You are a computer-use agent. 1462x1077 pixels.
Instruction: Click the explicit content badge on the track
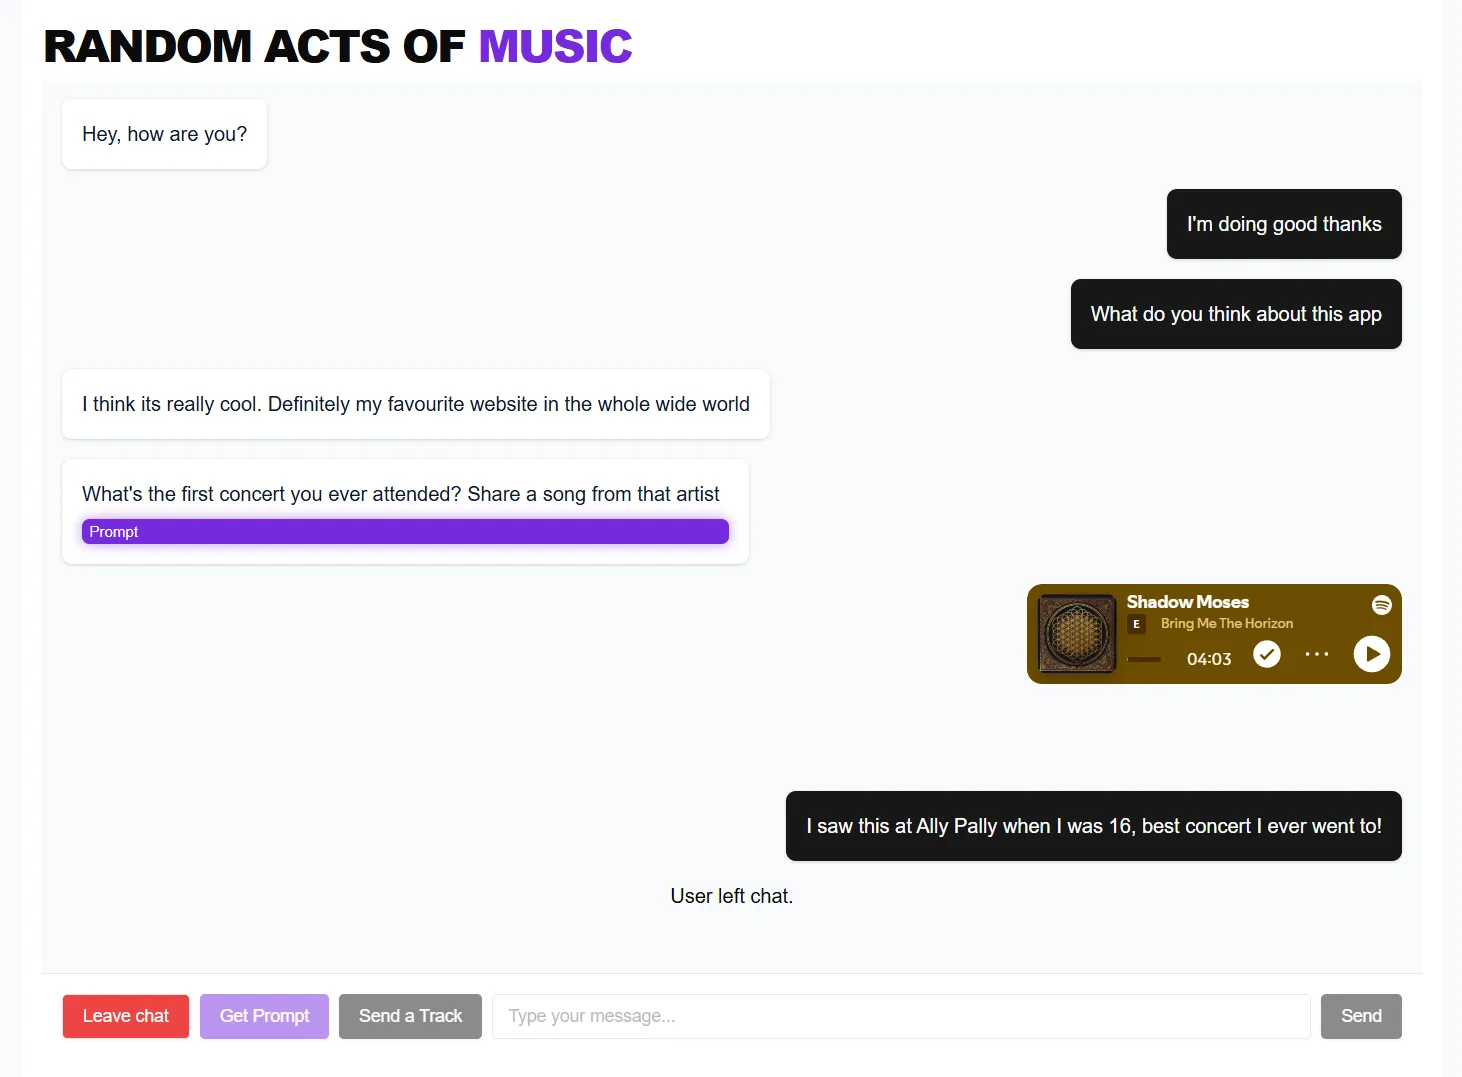[1136, 623]
